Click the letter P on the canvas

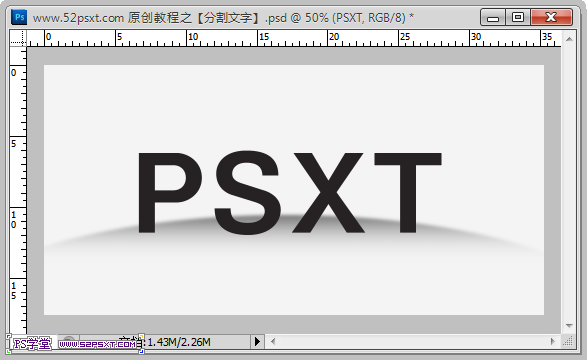click(x=170, y=192)
